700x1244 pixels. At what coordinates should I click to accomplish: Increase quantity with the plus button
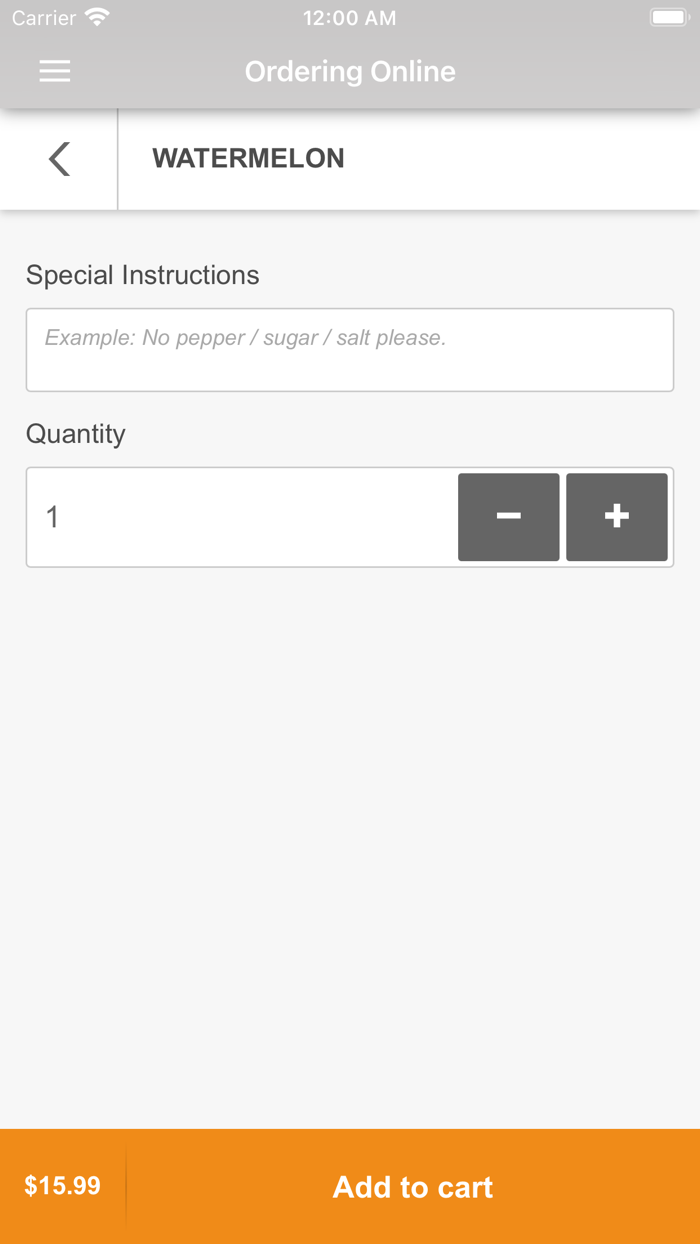pos(616,517)
